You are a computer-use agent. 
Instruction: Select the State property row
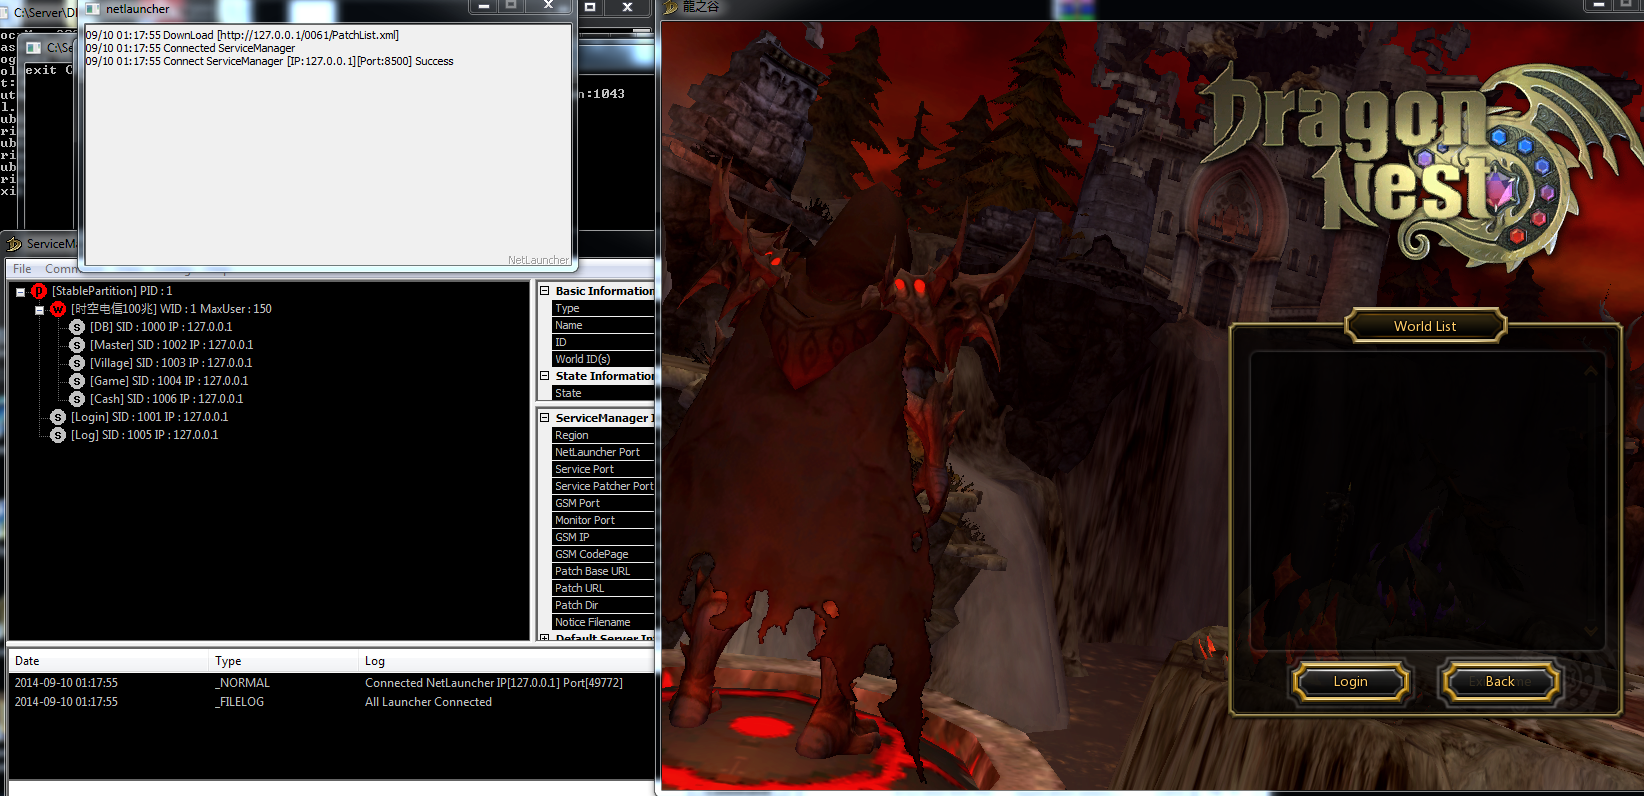coord(603,393)
